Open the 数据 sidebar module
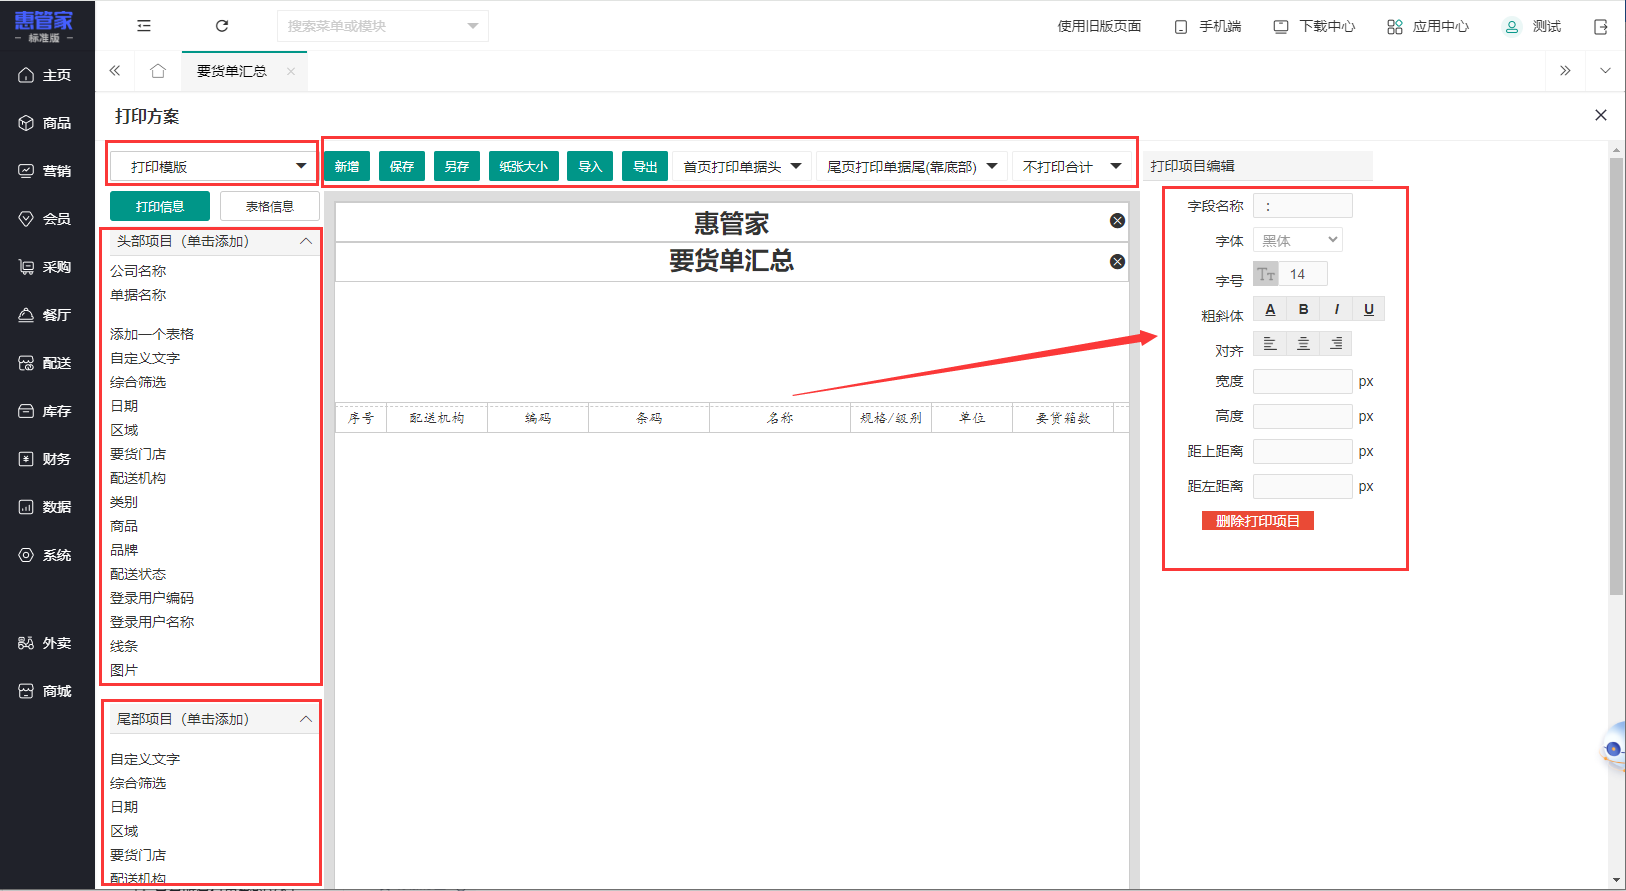 (46, 507)
